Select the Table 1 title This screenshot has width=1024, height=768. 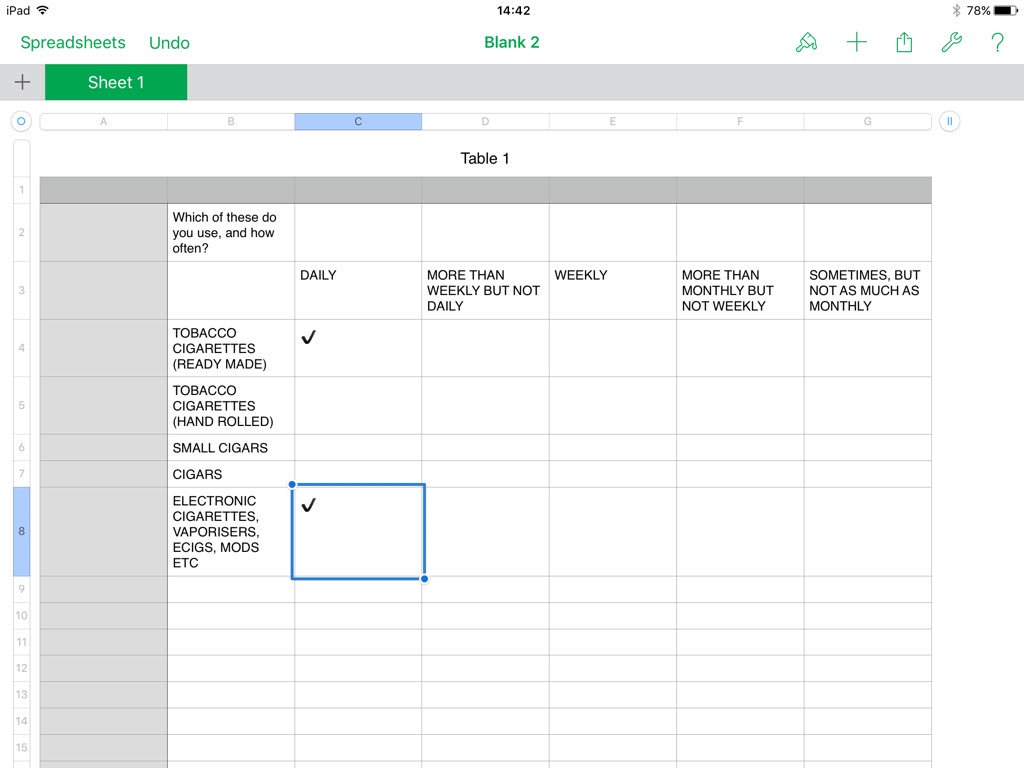tap(485, 159)
